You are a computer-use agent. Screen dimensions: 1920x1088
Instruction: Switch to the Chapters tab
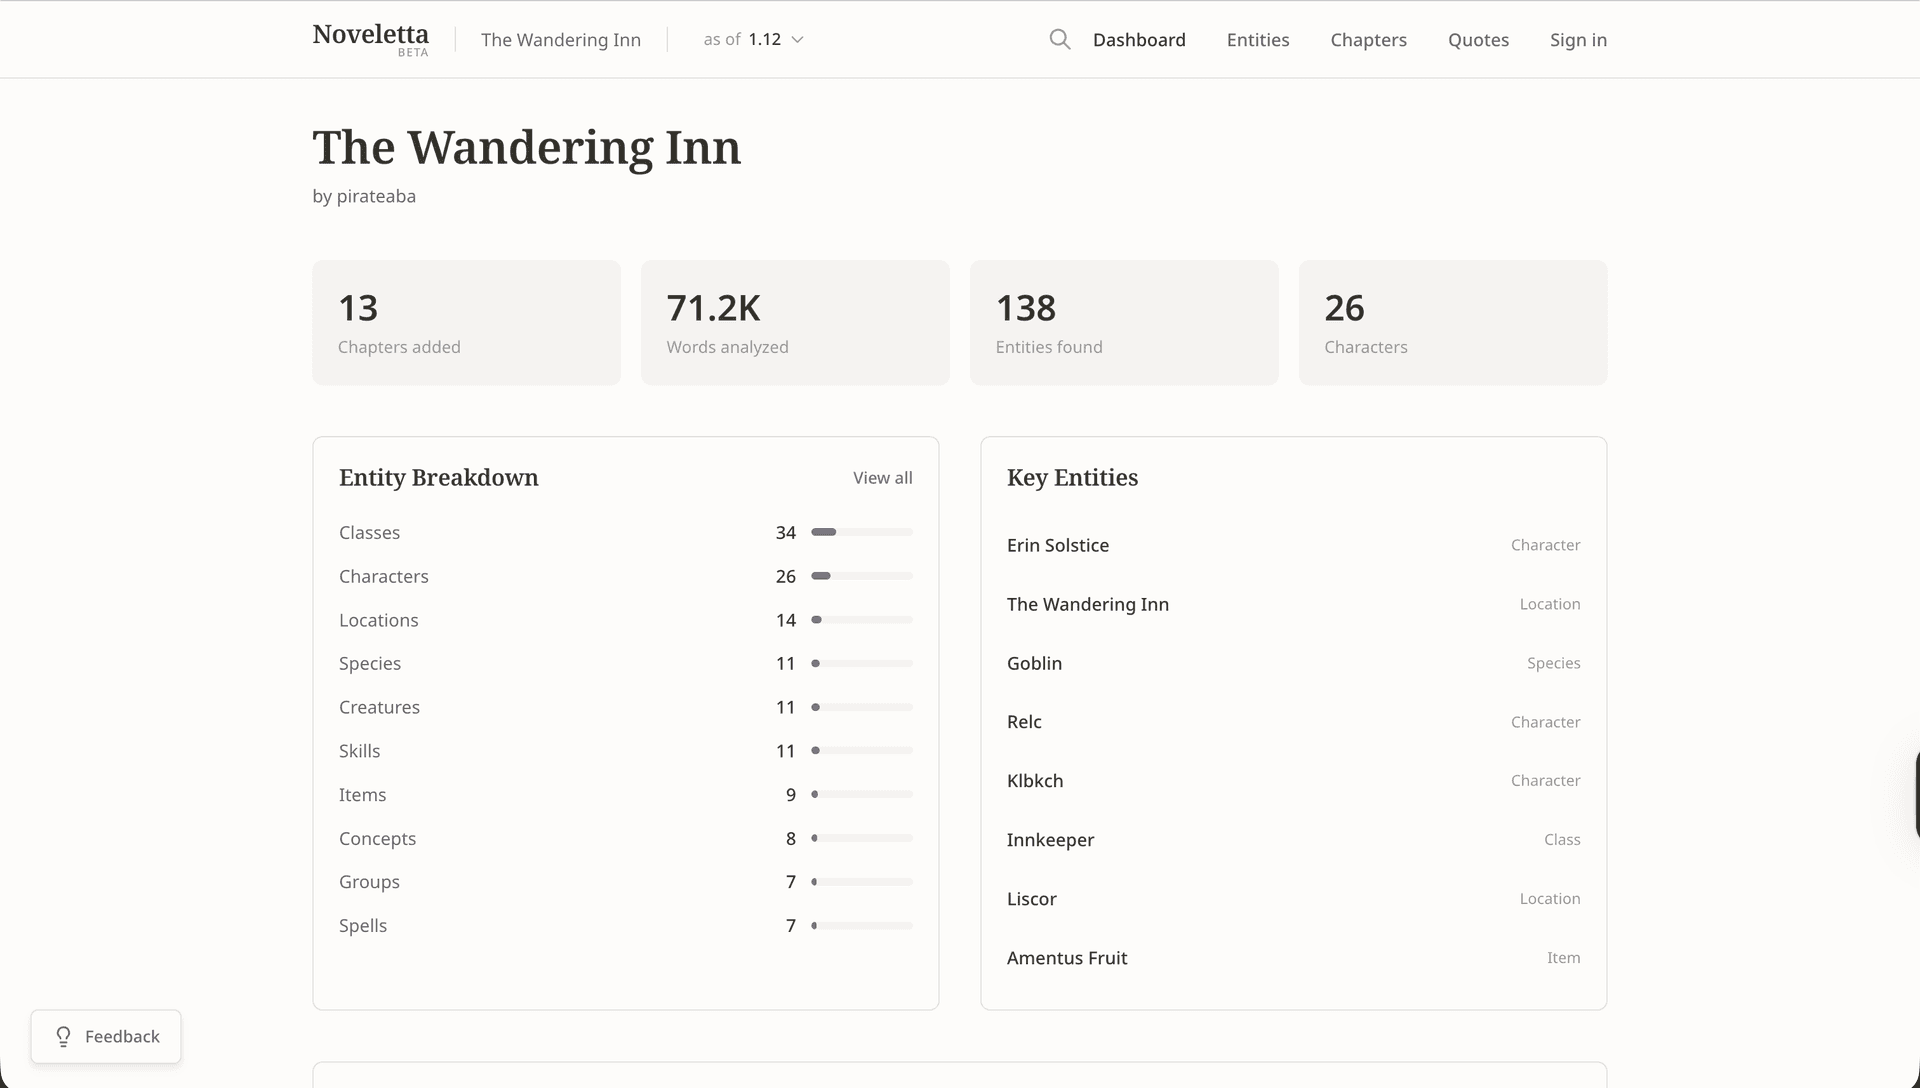pos(1367,40)
